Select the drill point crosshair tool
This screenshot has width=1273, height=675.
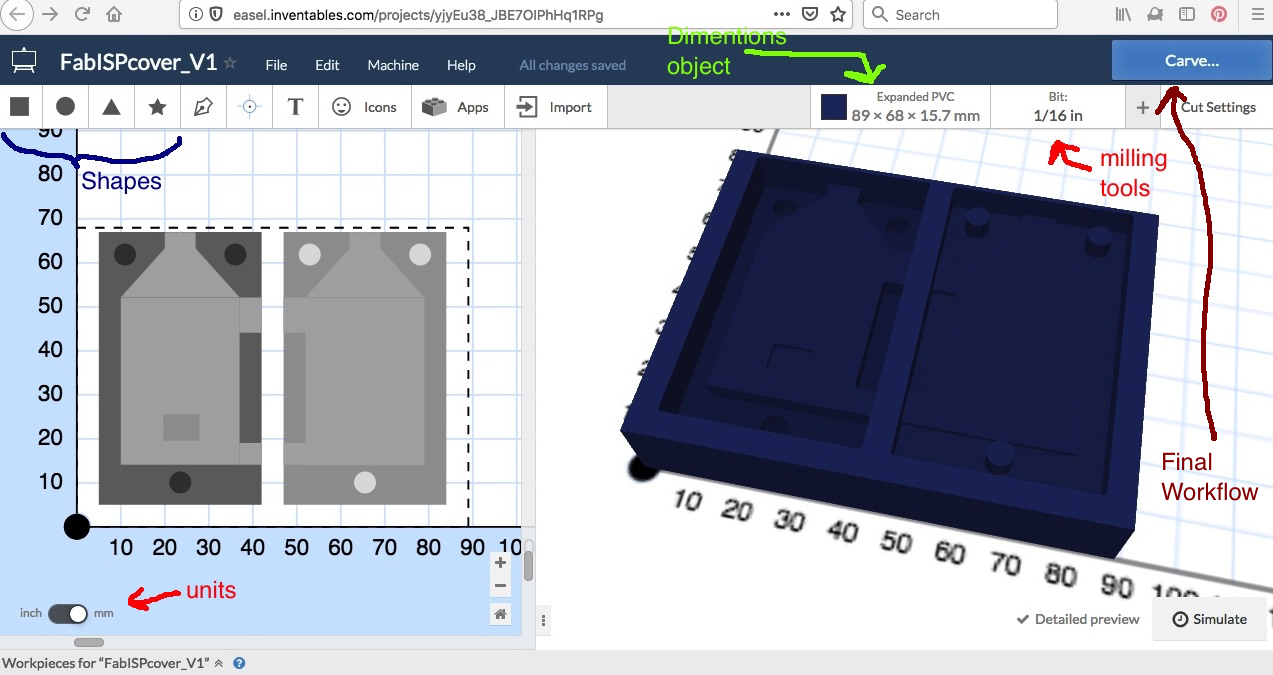point(249,107)
